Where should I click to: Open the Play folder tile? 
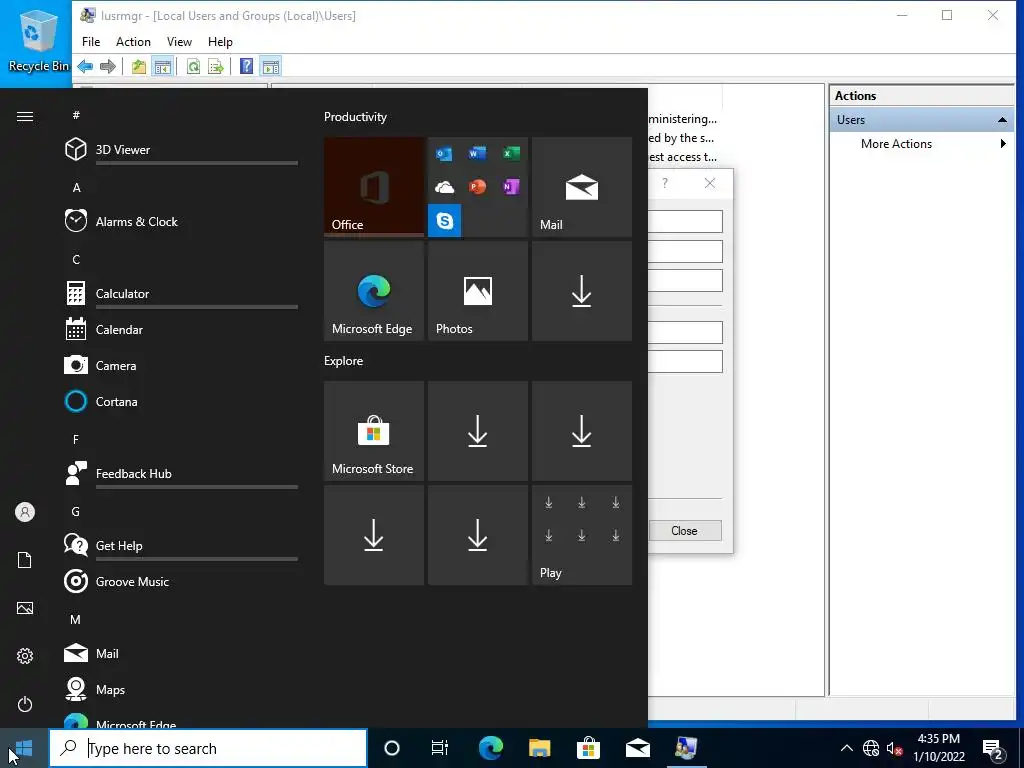pos(582,535)
